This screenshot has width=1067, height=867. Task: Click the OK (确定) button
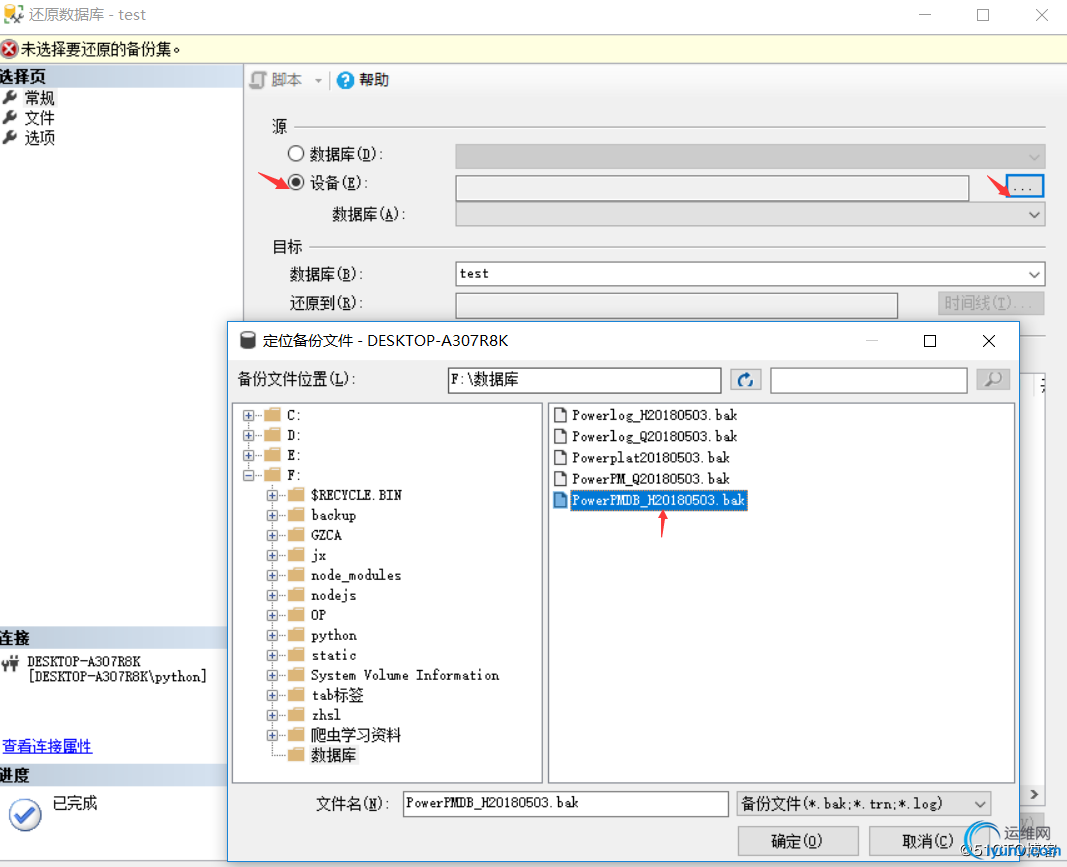[798, 841]
